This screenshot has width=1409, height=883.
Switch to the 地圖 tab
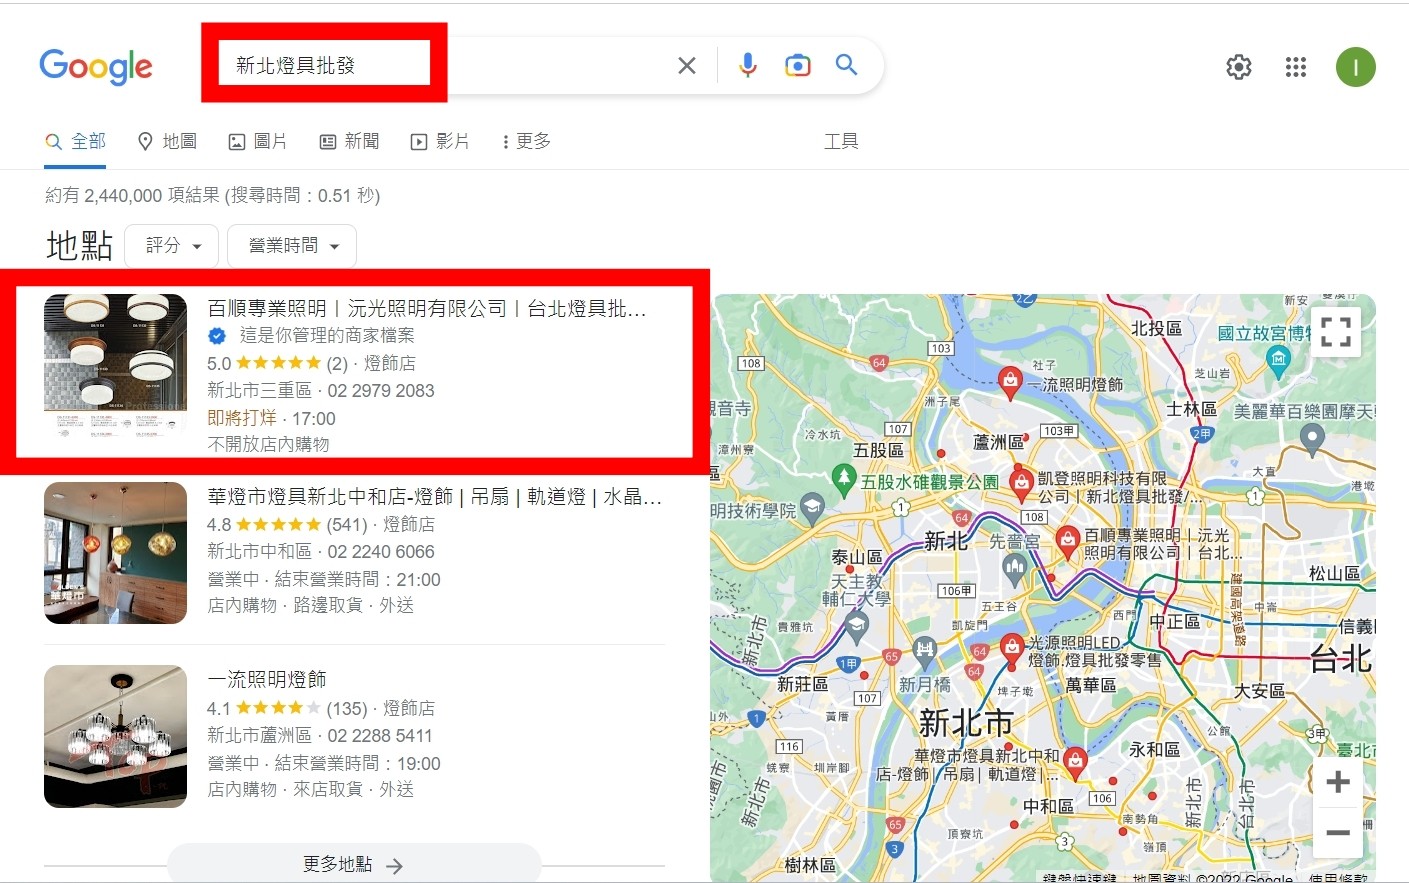click(x=167, y=141)
